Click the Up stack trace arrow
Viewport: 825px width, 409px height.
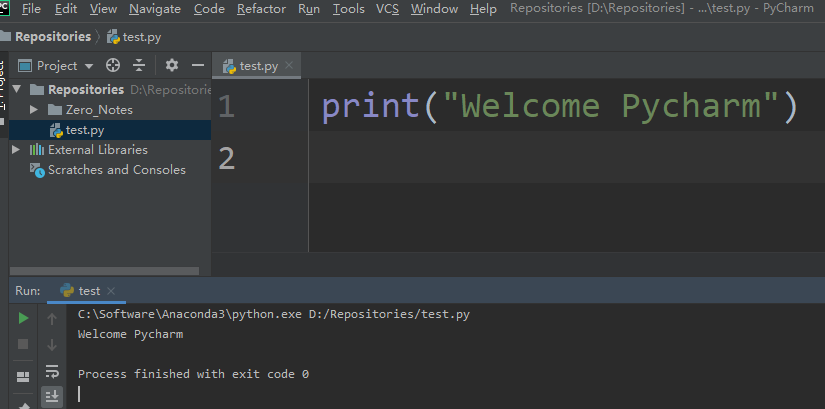pyautogui.click(x=52, y=318)
